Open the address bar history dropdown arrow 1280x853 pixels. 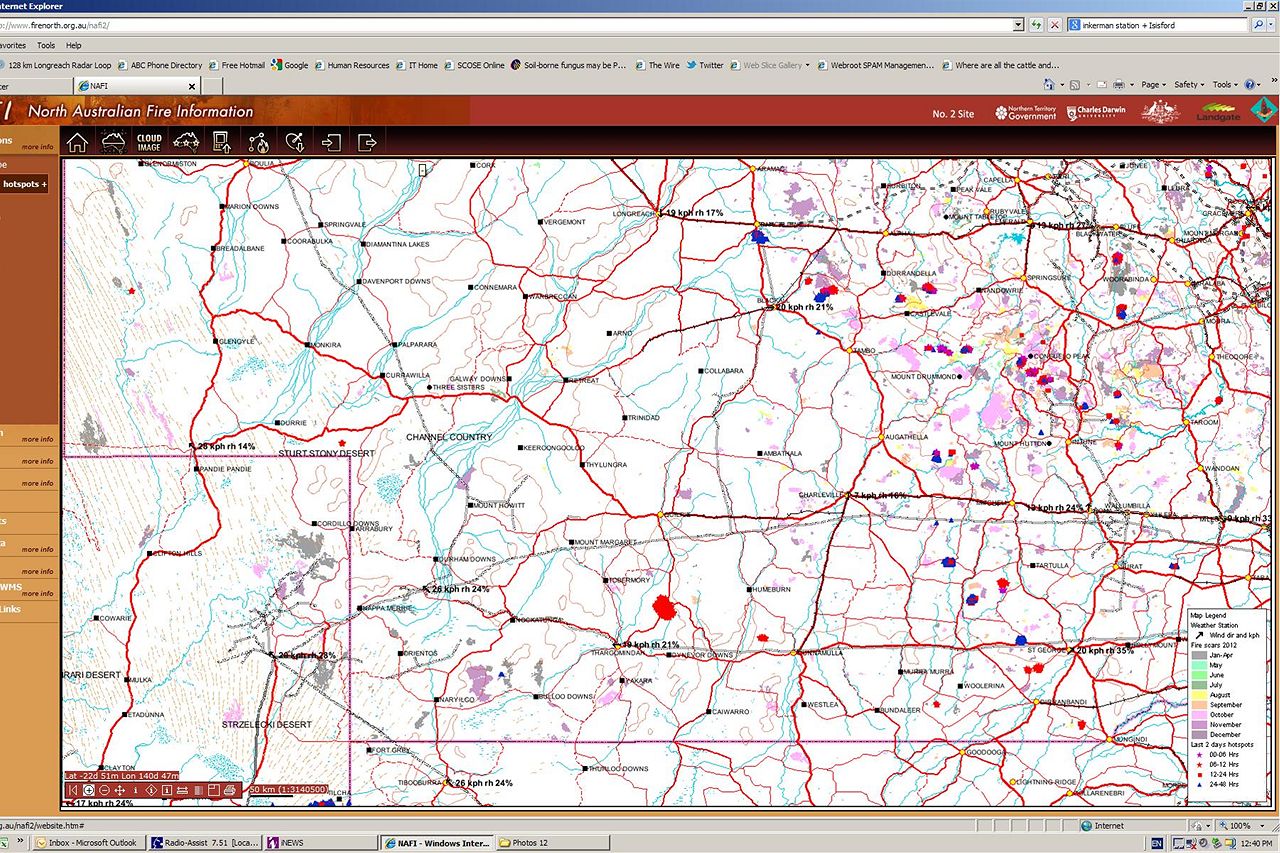point(1018,25)
